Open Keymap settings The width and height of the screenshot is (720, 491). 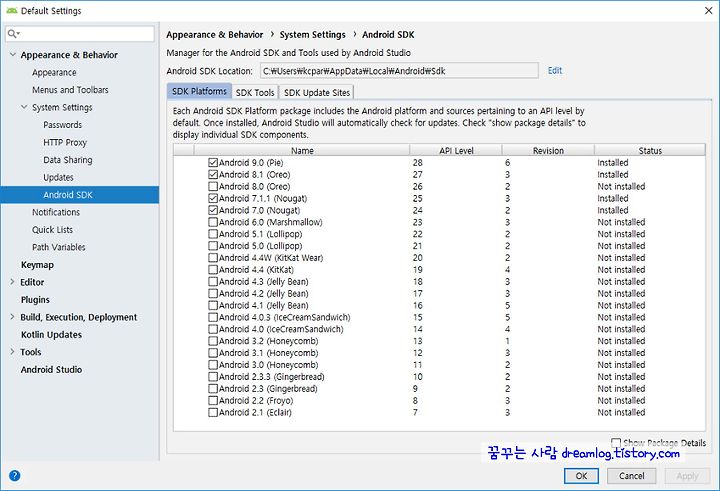tap(37, 265)
